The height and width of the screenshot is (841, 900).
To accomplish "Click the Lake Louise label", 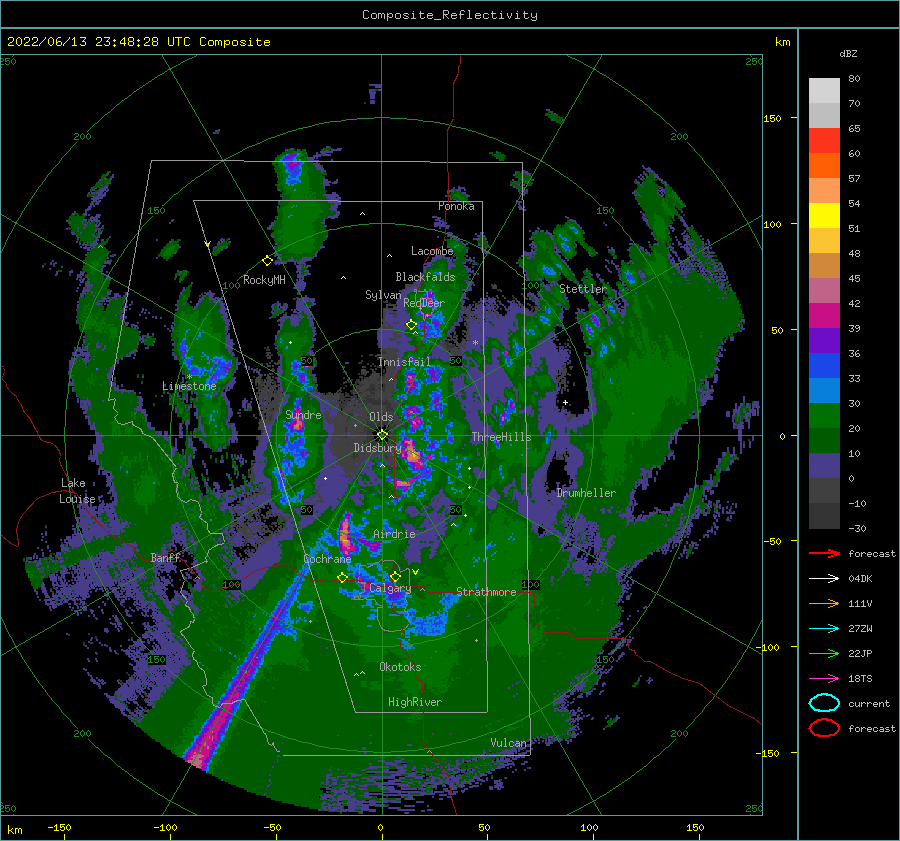I will [x=77, y=491].
